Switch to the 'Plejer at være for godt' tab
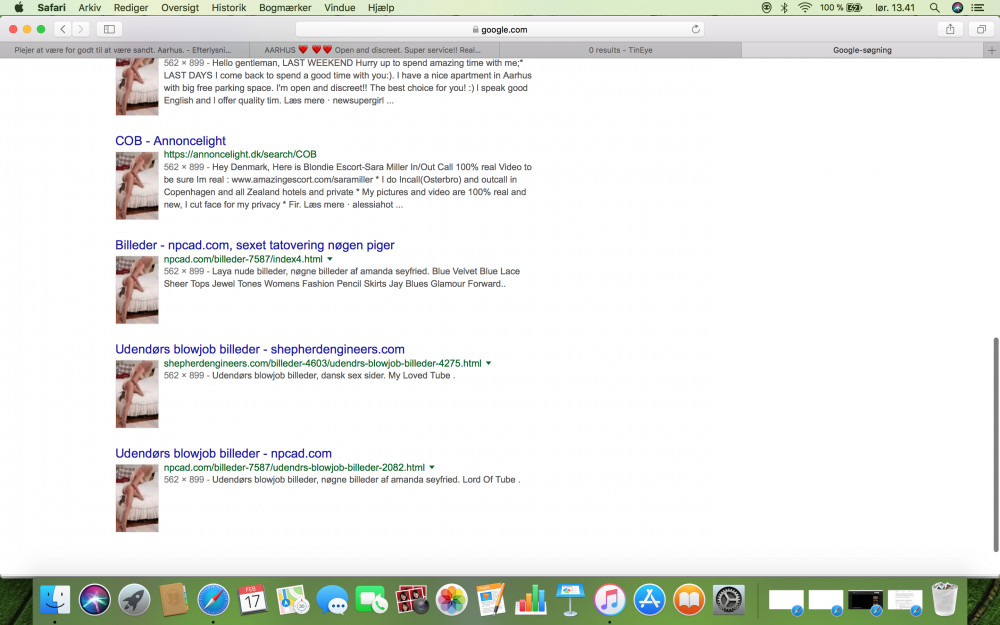 (x=123, y=50)
